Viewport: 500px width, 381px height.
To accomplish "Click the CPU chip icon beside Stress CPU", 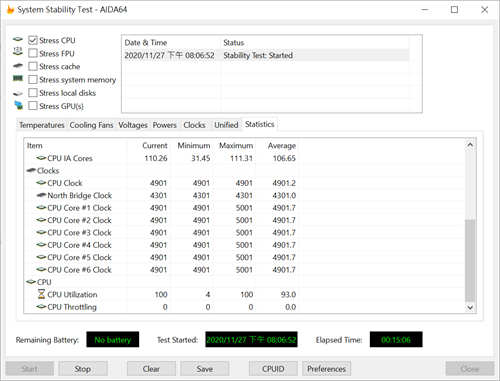I will click(x=18, y=40).
